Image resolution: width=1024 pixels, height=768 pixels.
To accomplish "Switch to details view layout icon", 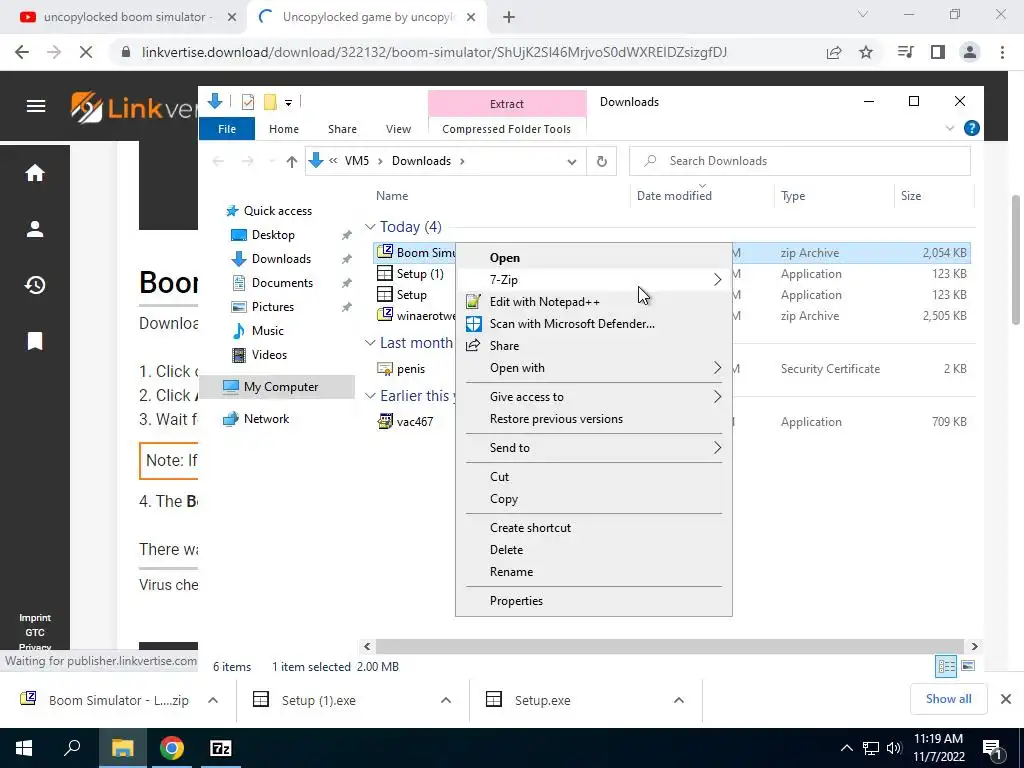I will (x=946, y=666).
